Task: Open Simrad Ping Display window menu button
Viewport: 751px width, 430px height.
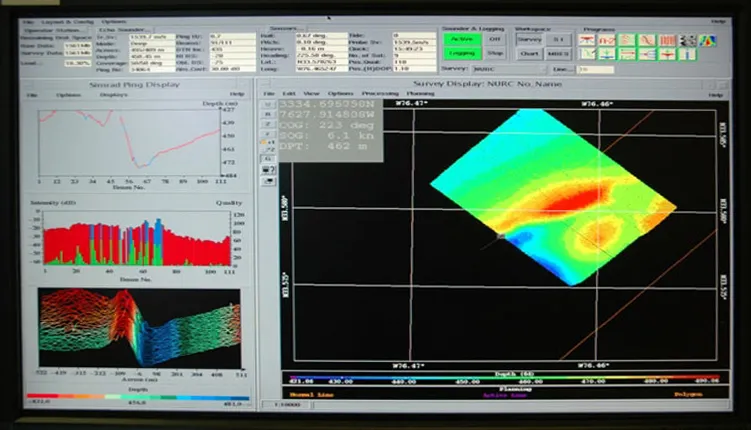Action: (x=30, y=85)
